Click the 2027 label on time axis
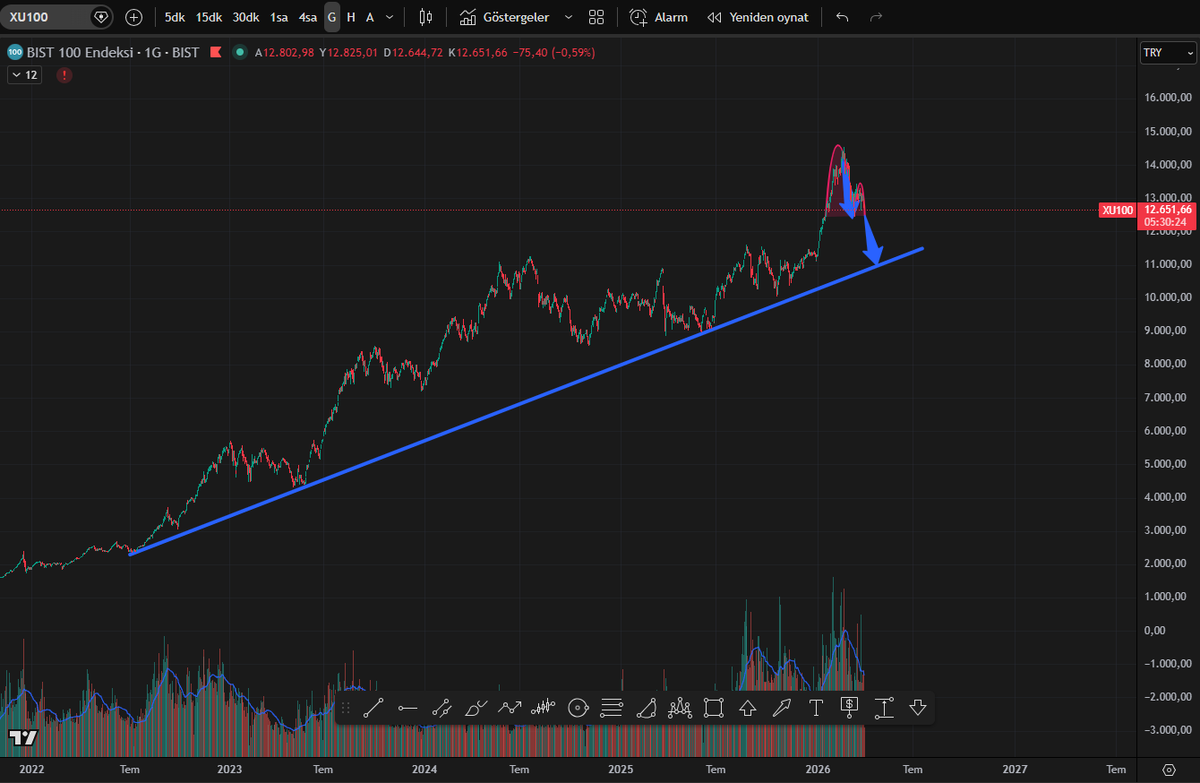This screenshot has width=1200, height=783. point(1015,770)
